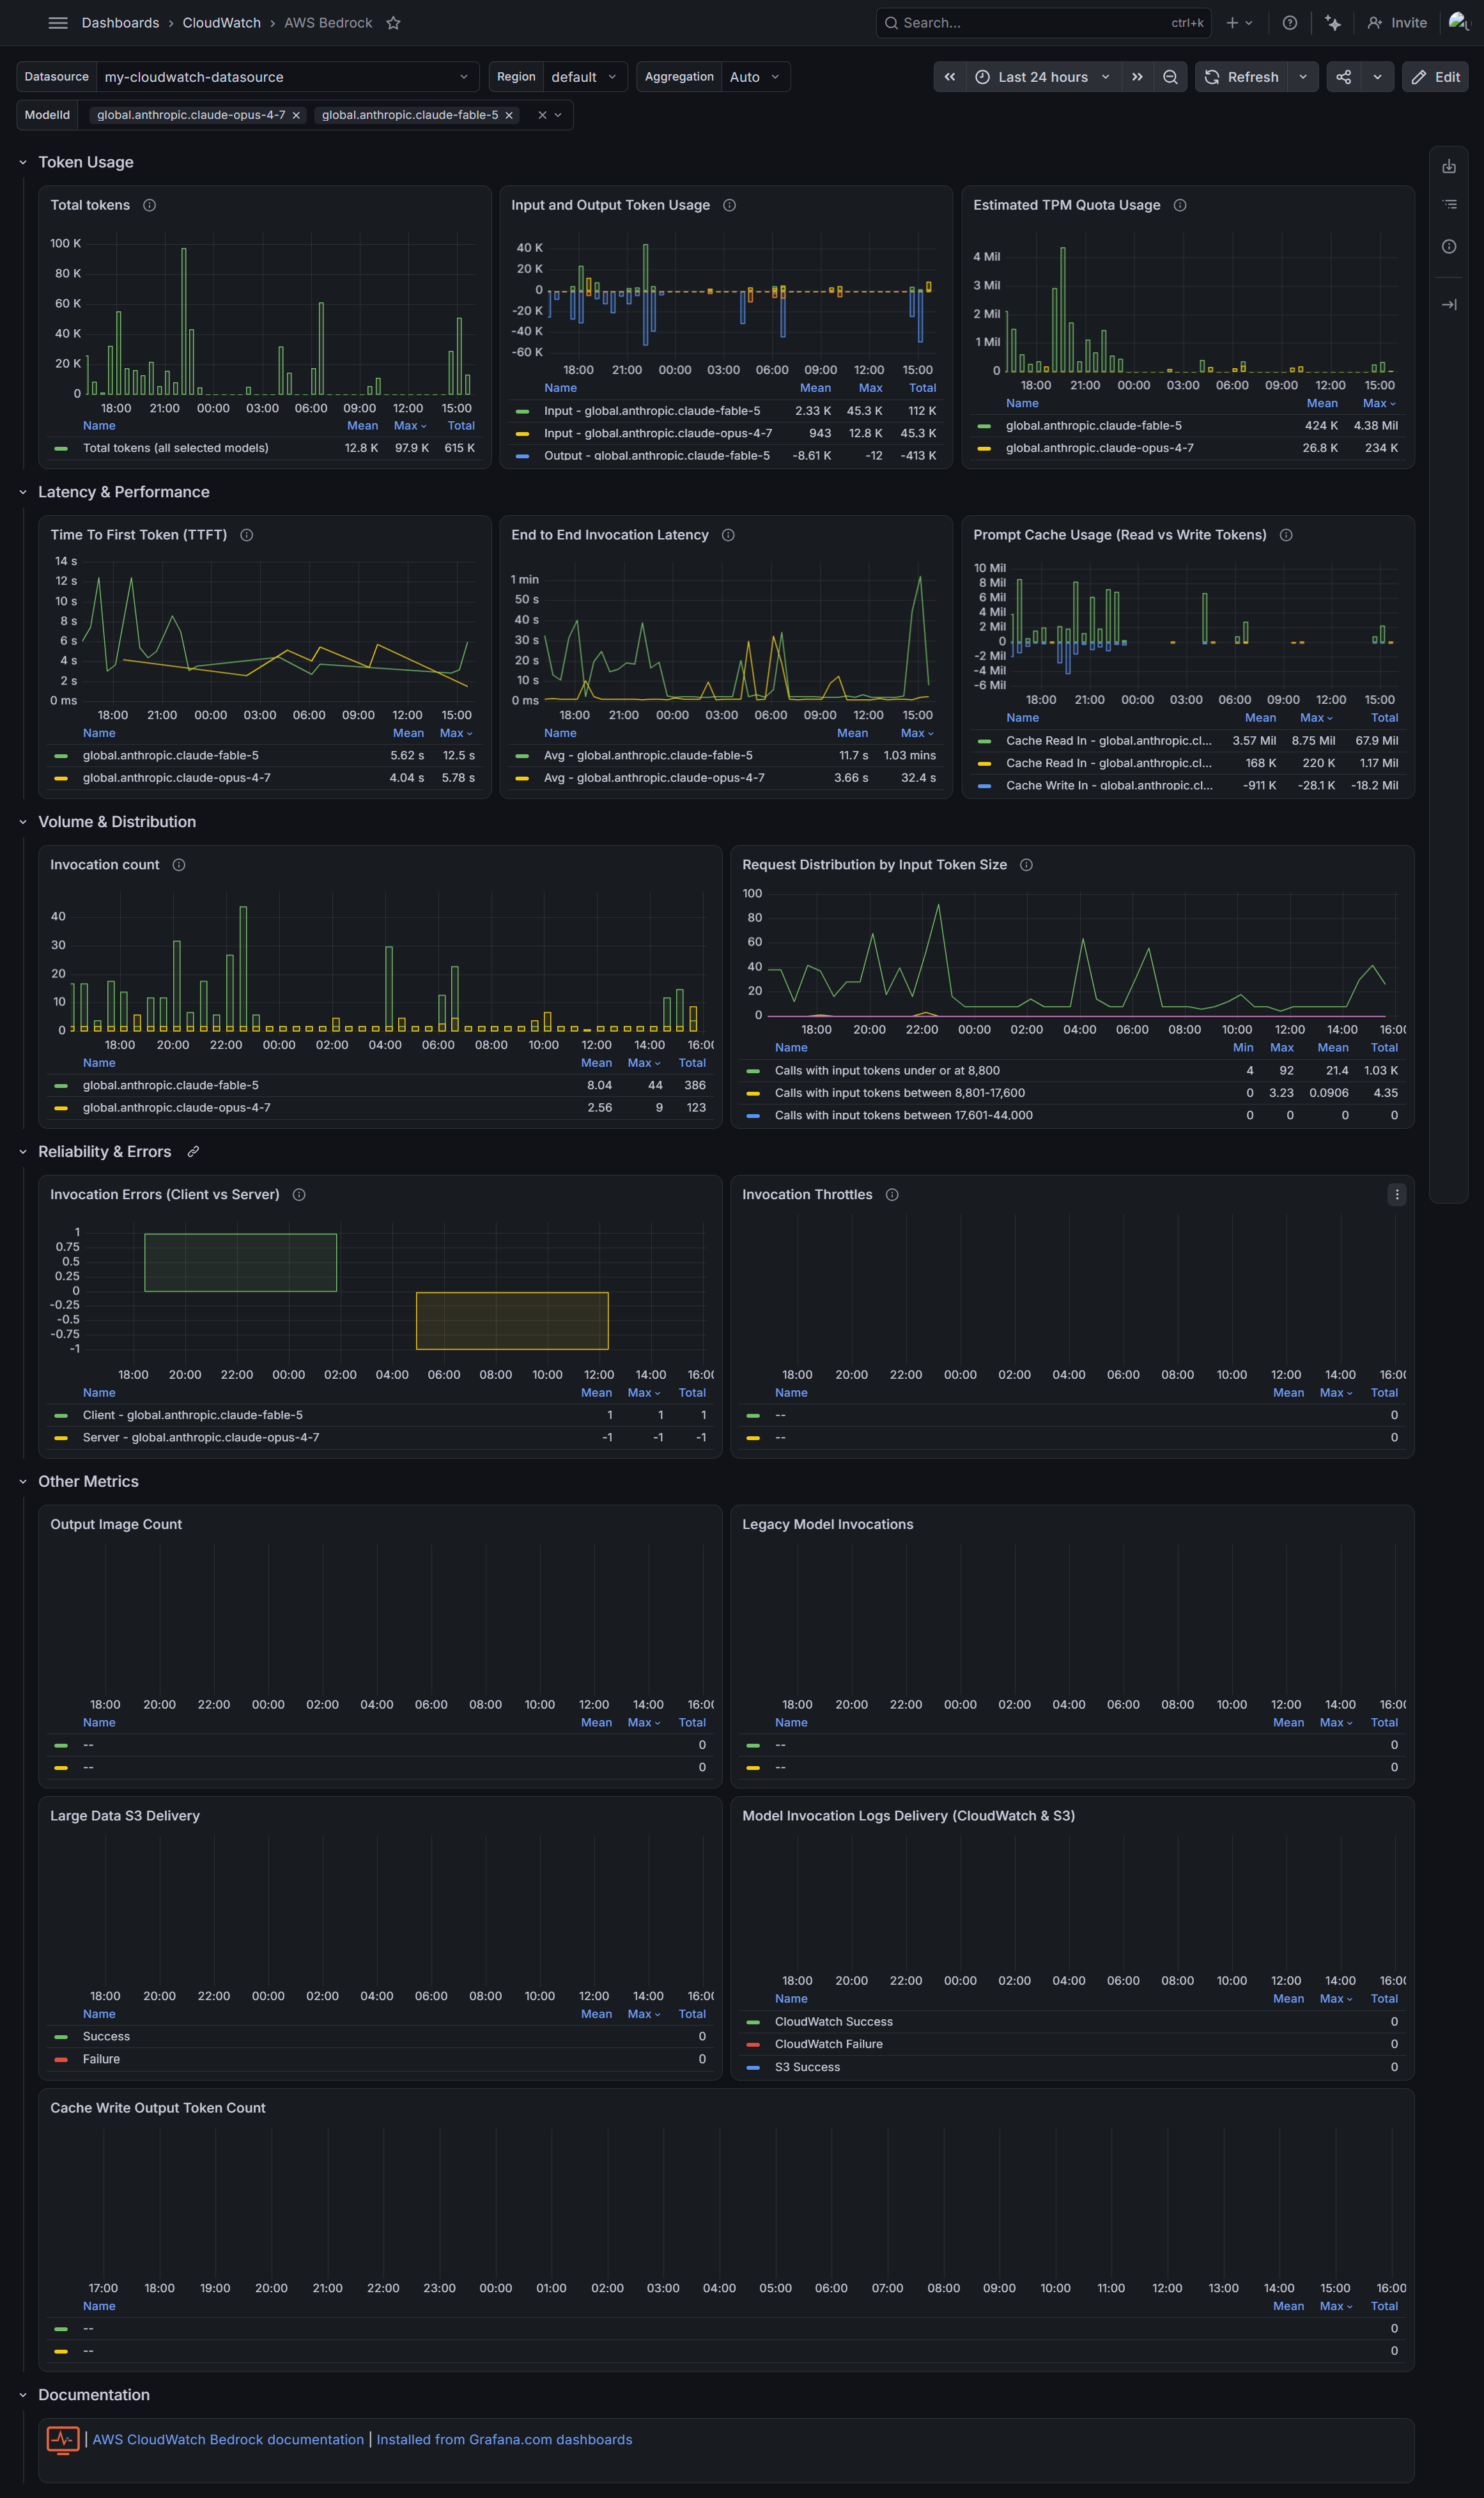Show info for Time To First Token panel

(x=247, y=535)
